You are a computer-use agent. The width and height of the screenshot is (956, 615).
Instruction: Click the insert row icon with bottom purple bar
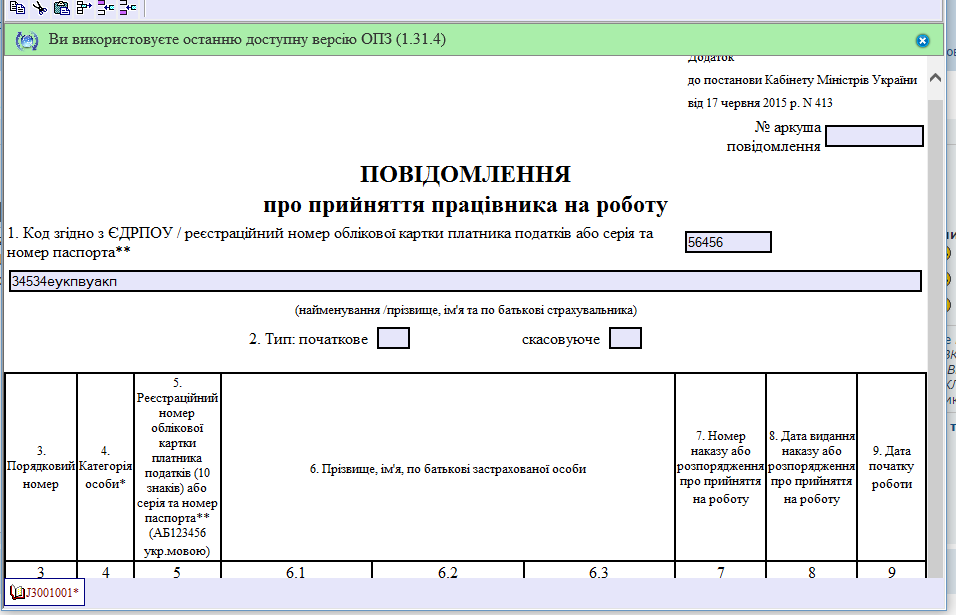coord(127,8)
